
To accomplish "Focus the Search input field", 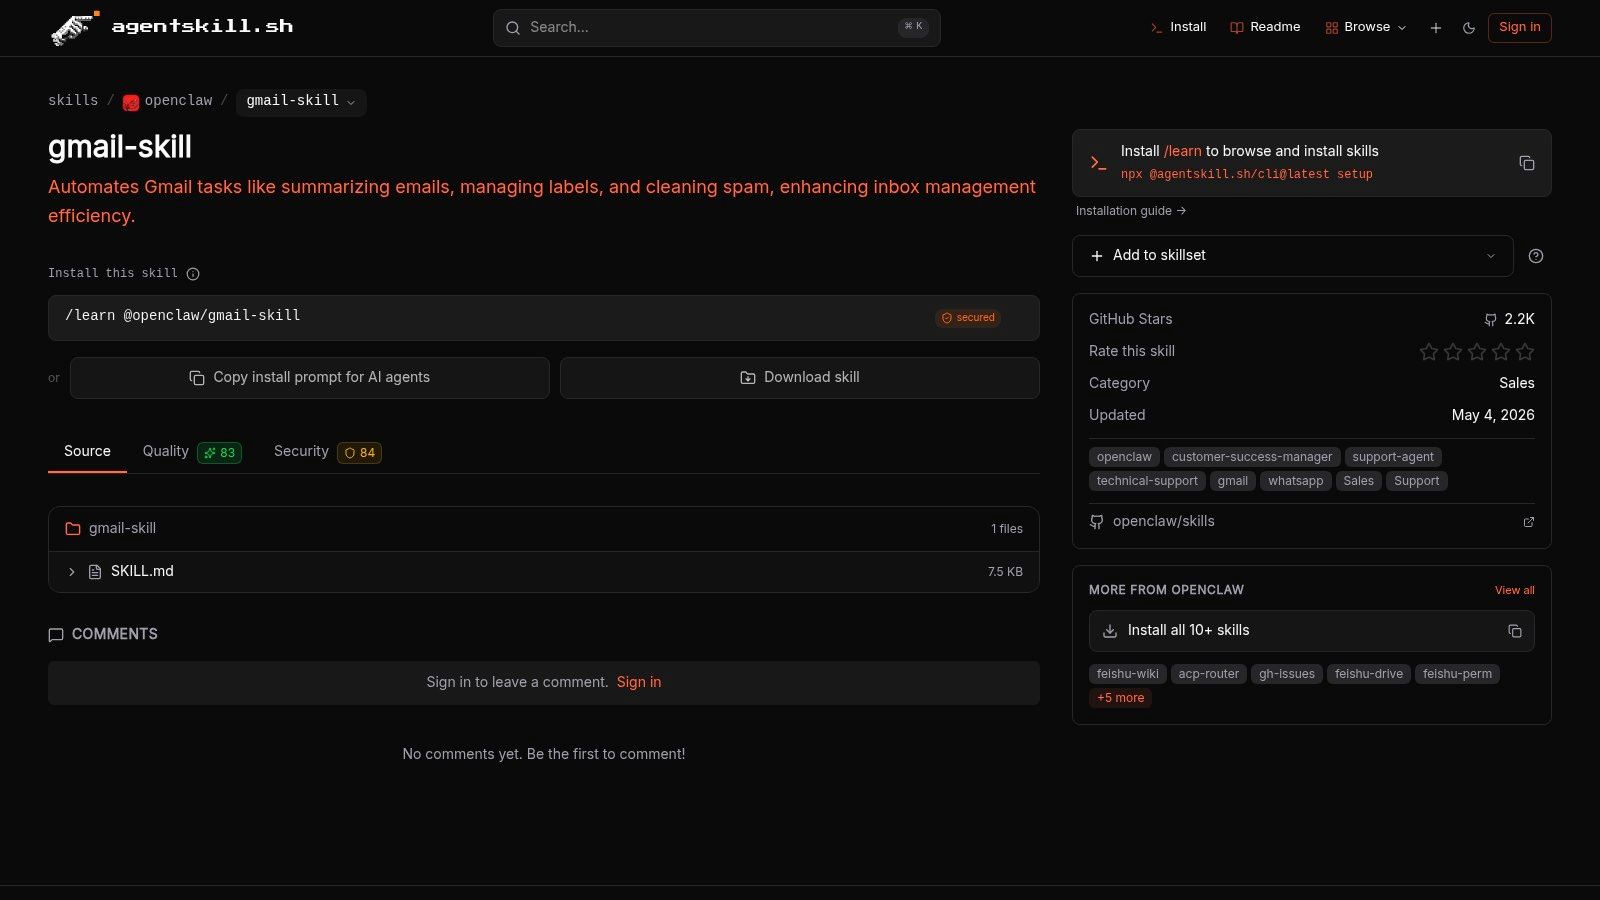I will click(716, 28).
